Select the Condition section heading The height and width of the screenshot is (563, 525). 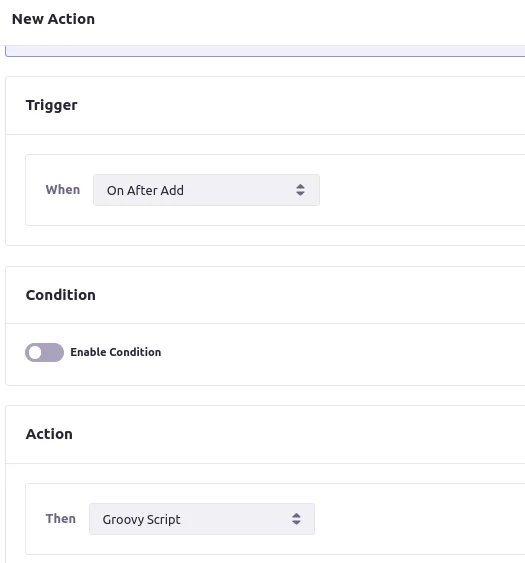coord(61,295)
